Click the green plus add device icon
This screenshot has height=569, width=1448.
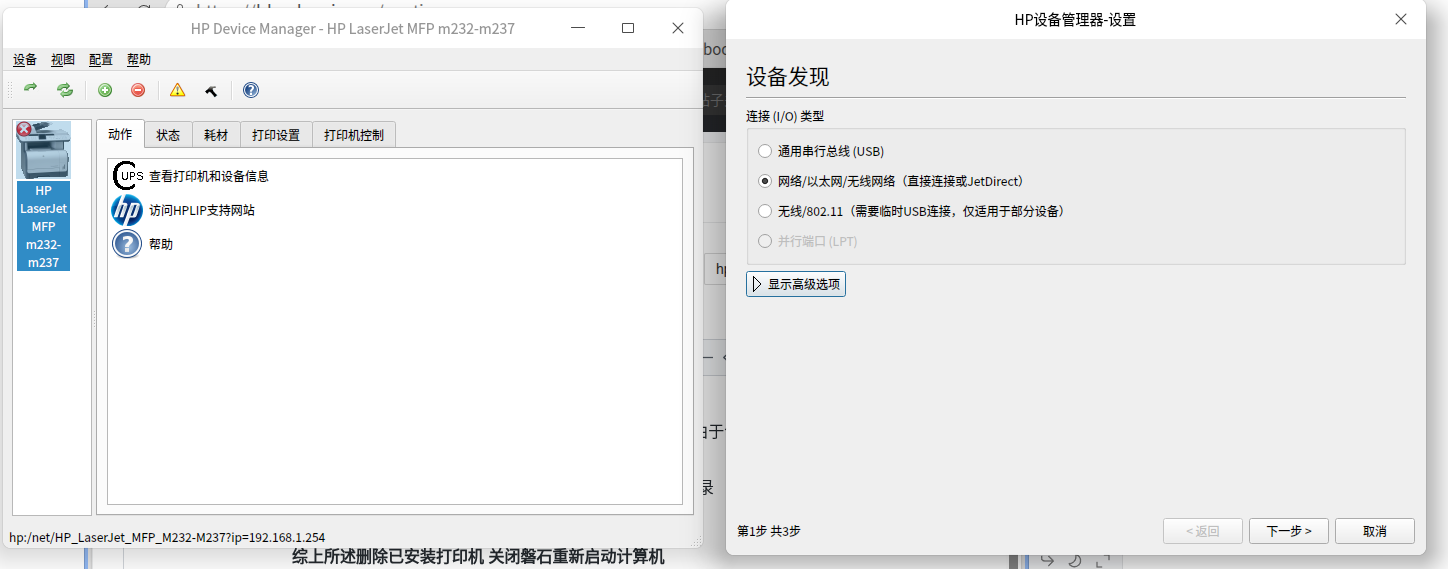coord(105,90)
